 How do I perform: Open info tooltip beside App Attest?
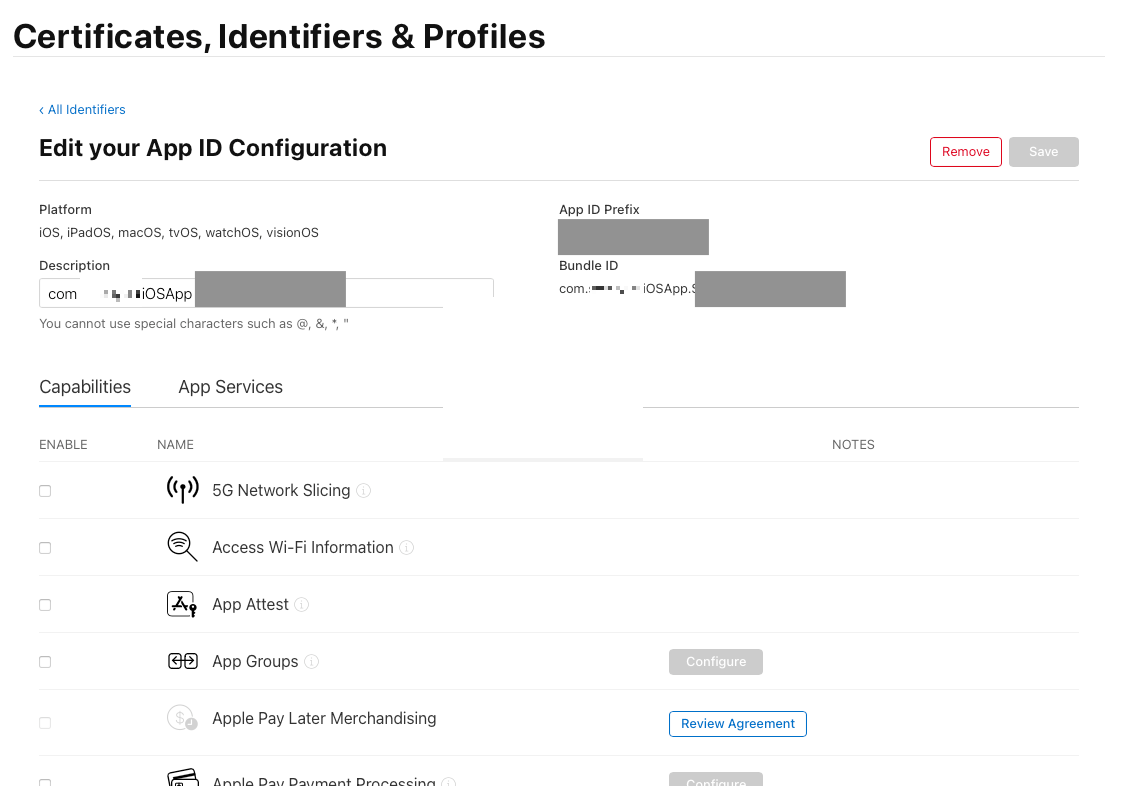pos(302,605)
